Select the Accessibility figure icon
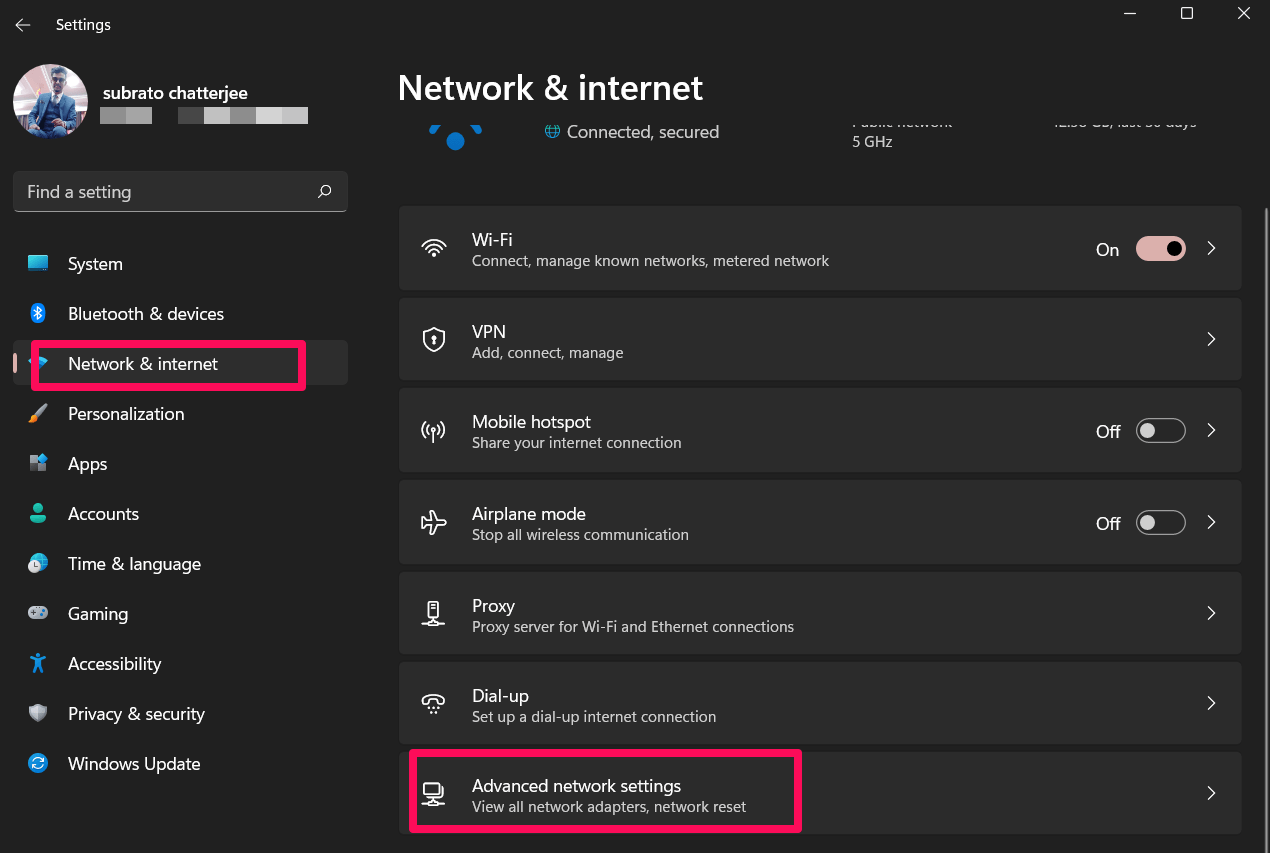Image resolution: width=1270 pixels, height=853 pixels. (38, 664)
